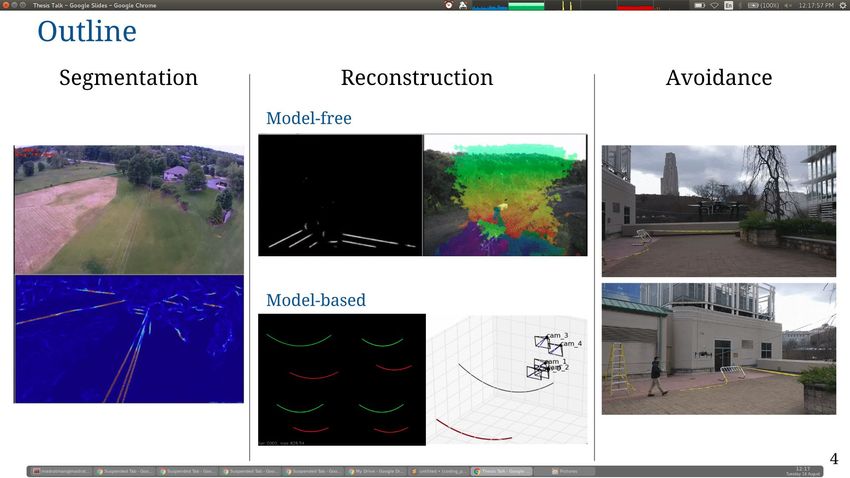Click the 3D camera pose plot image

coord(507,379)
